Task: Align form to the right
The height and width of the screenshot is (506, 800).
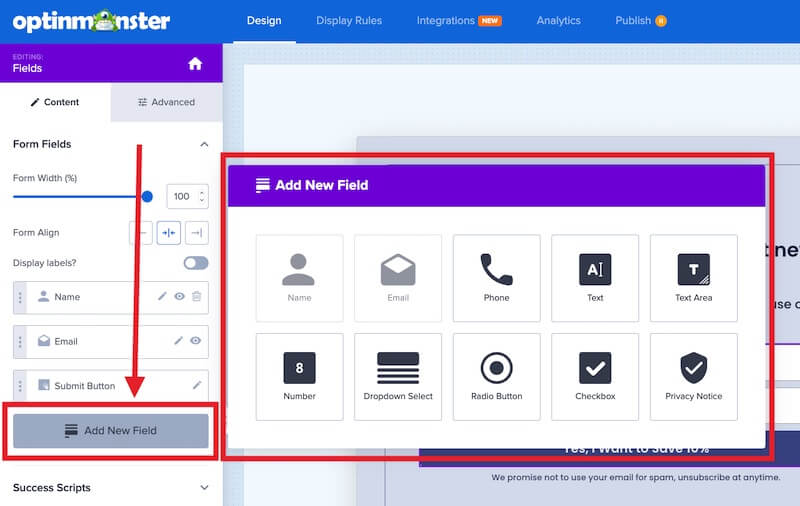Action: [197, 233]
